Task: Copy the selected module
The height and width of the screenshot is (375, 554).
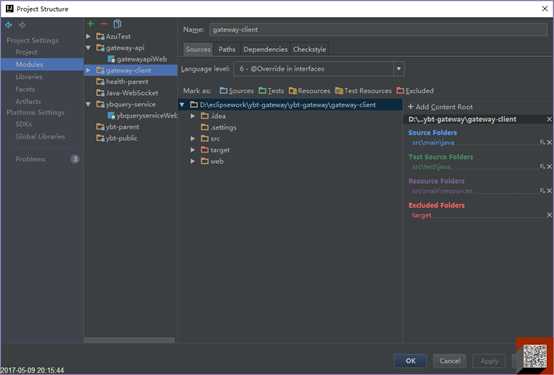Action: click(117, 24)
